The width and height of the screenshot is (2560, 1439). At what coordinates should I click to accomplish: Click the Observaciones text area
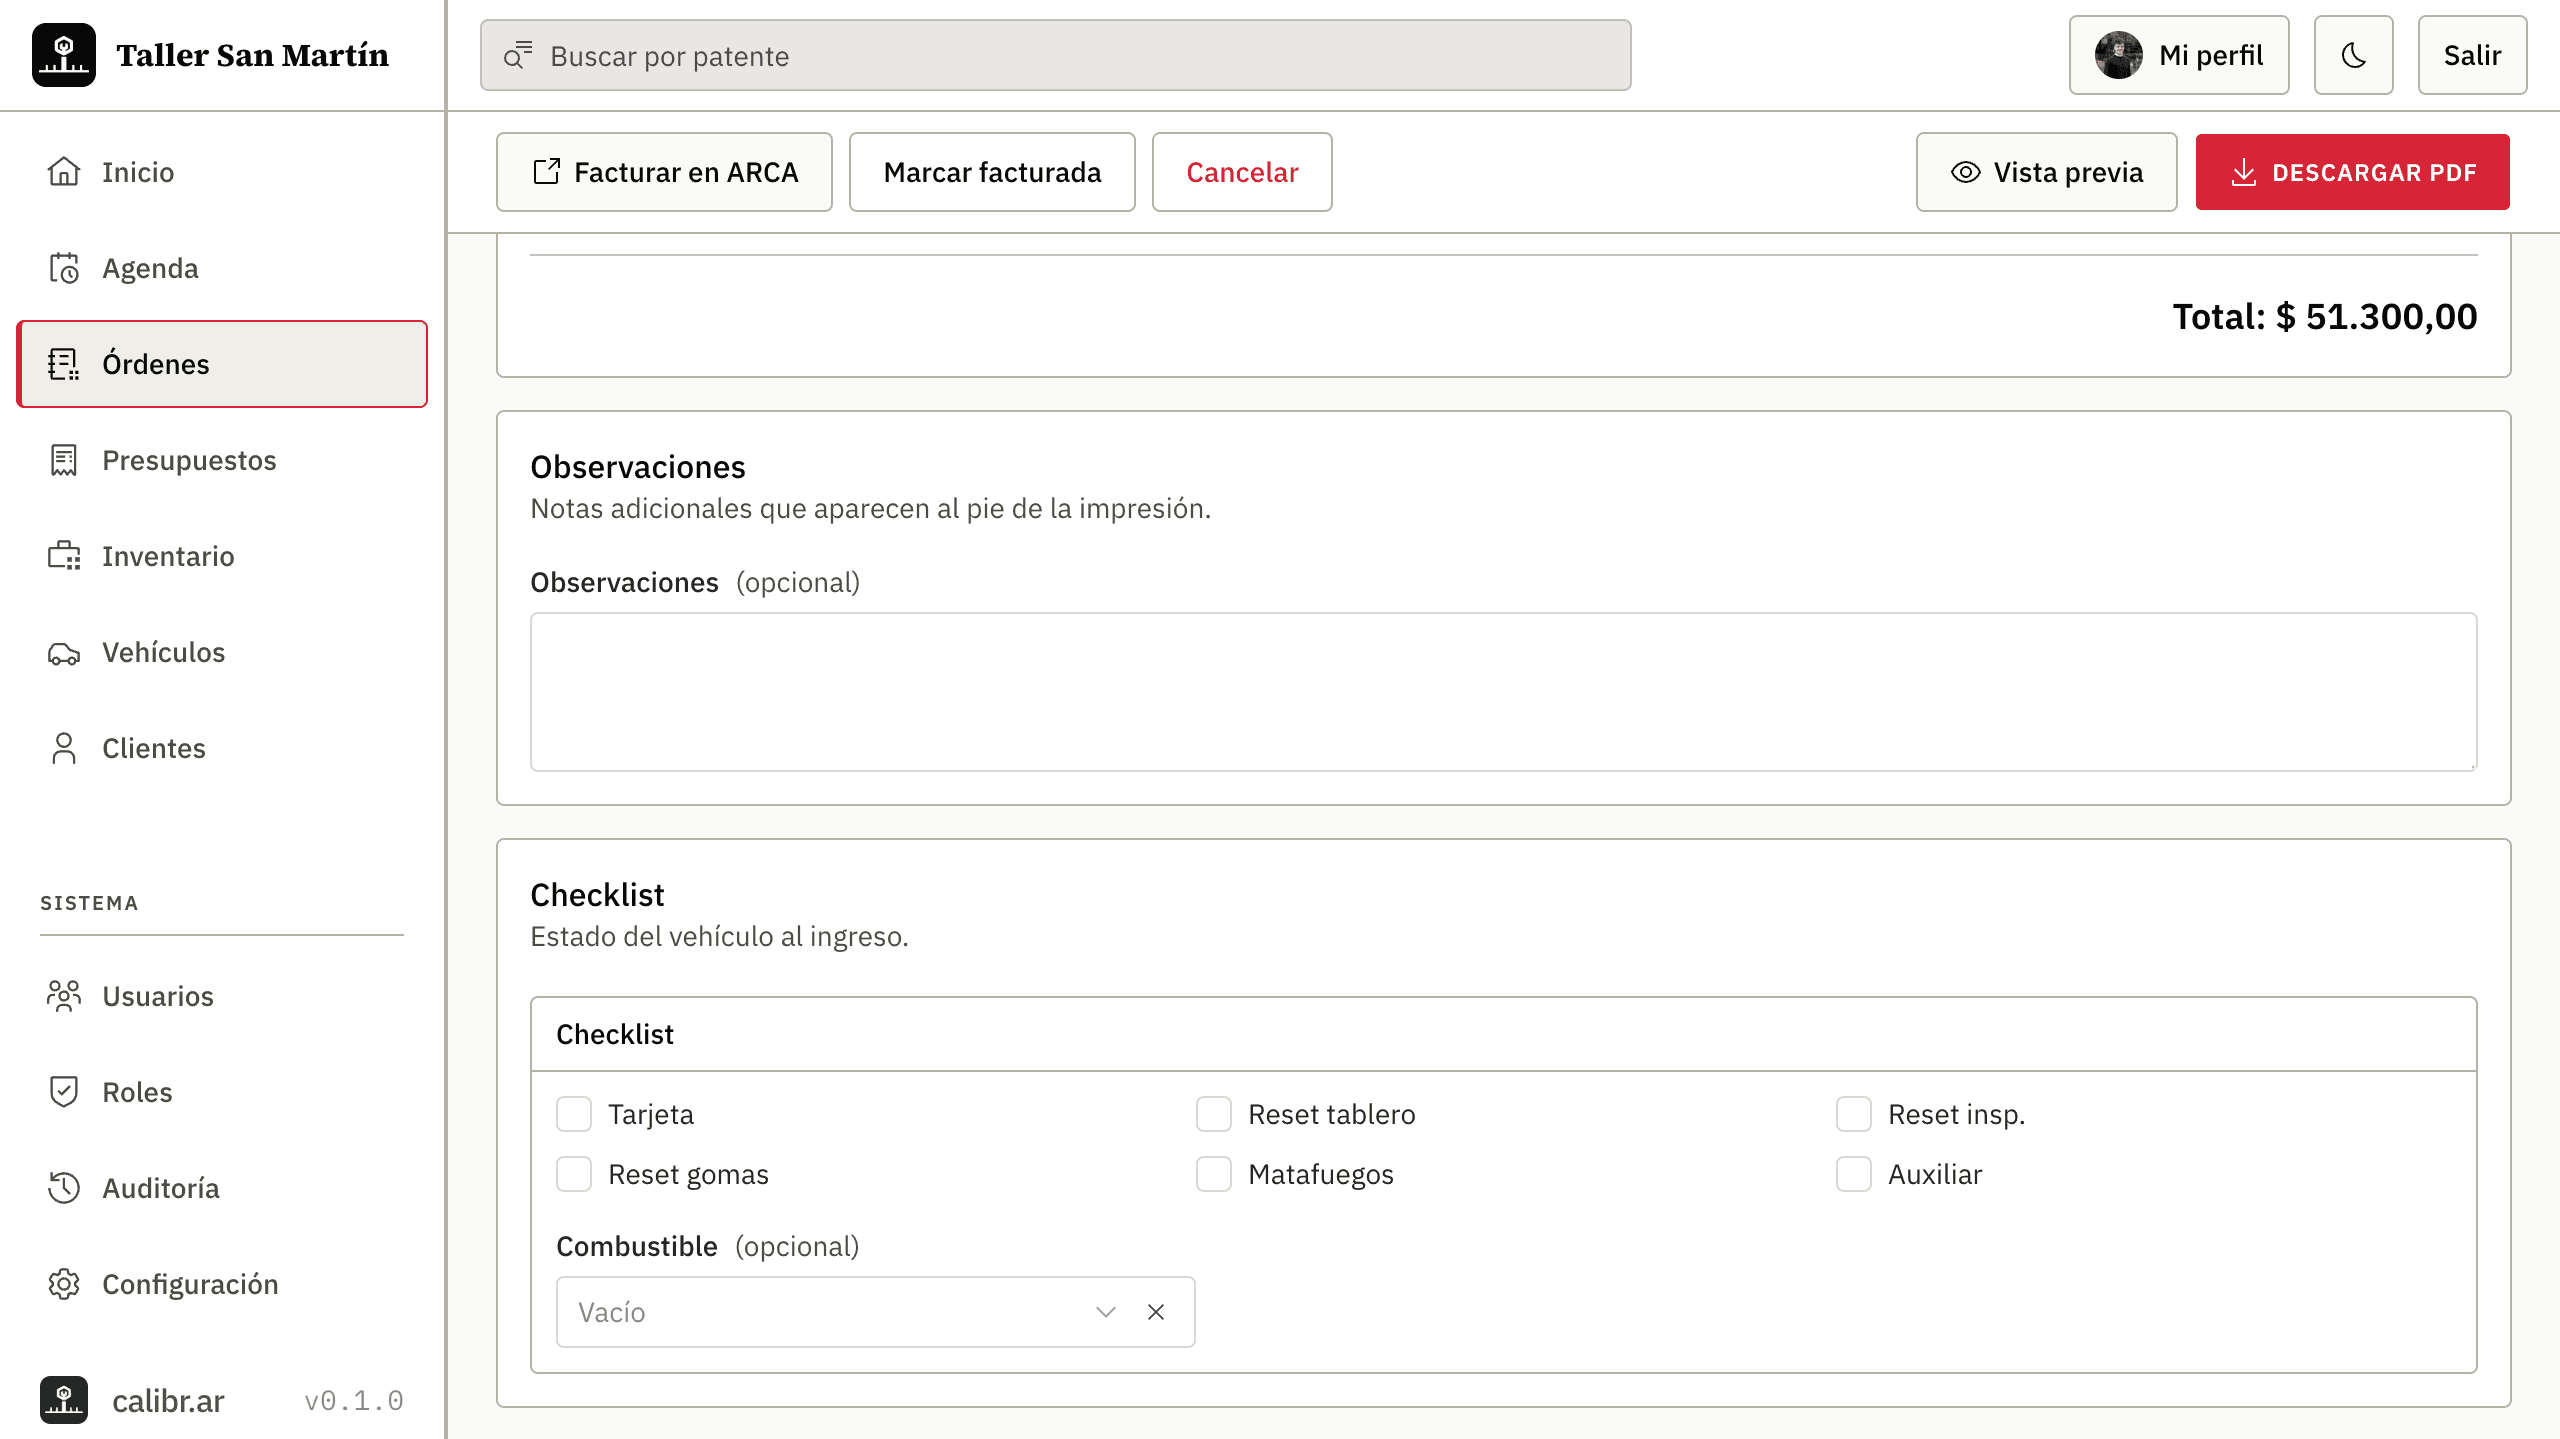1503,692
